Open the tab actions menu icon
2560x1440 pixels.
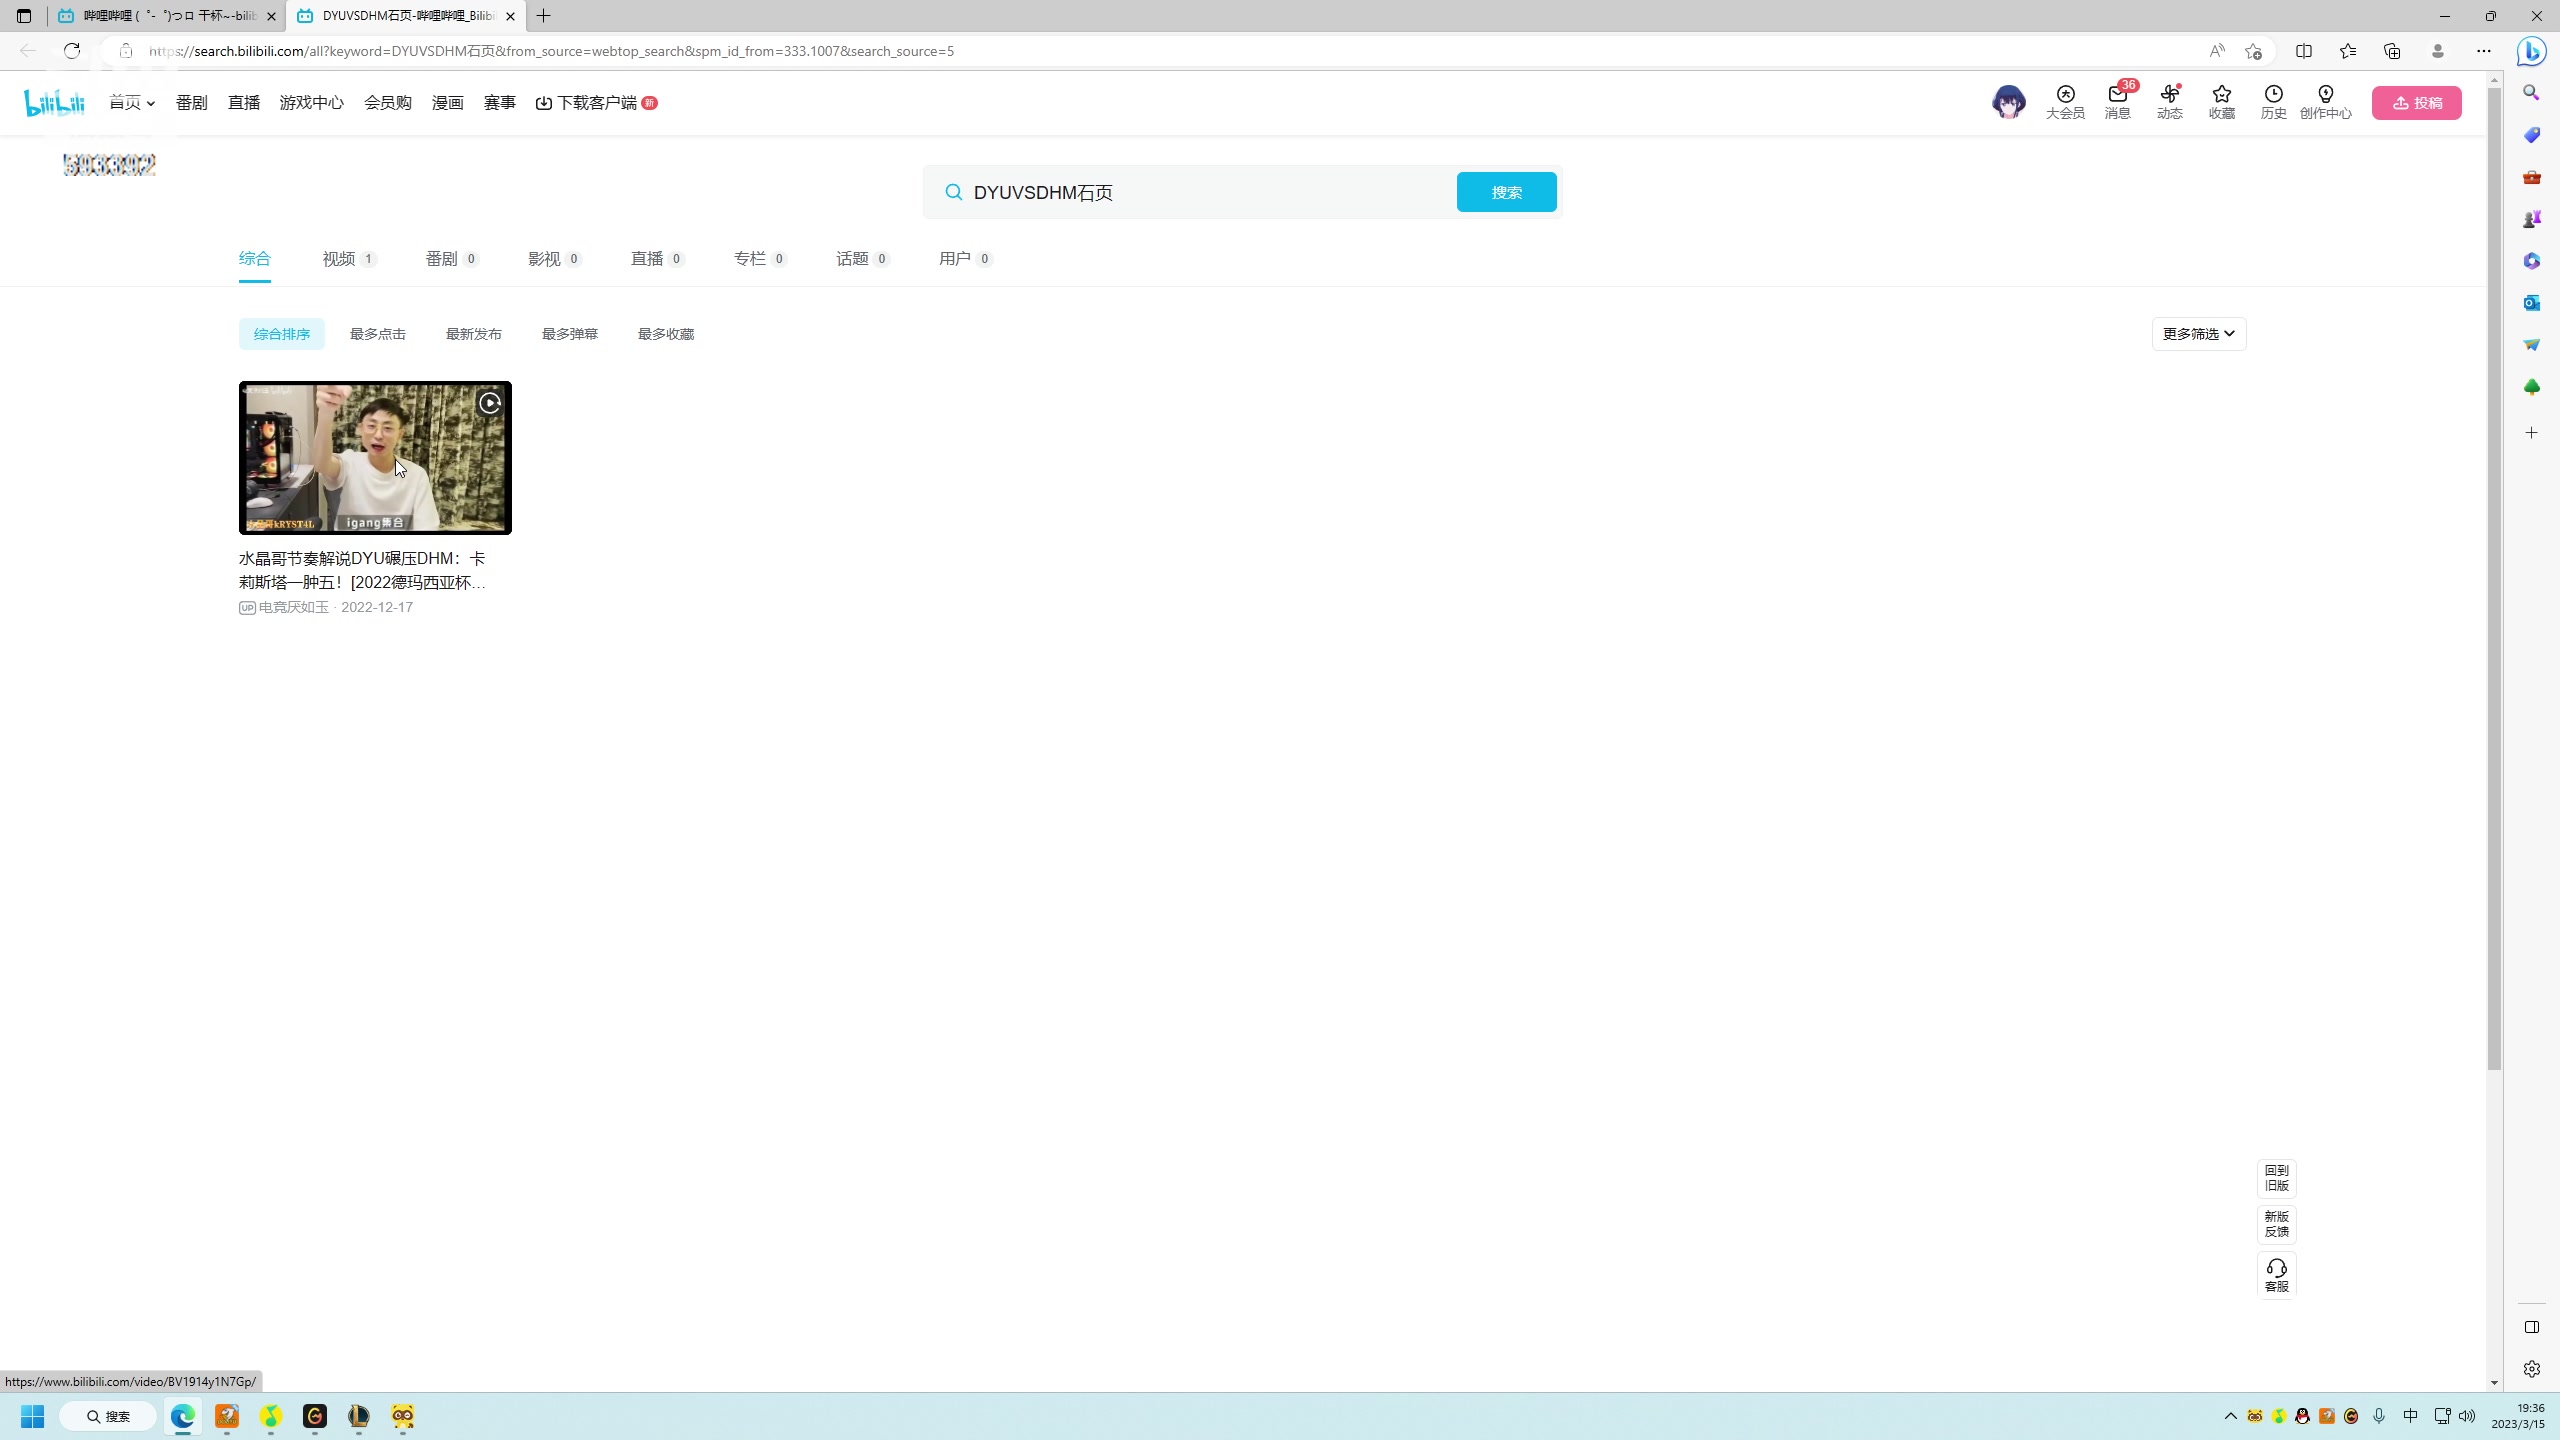pyautogui.click(x=24, y=16)
